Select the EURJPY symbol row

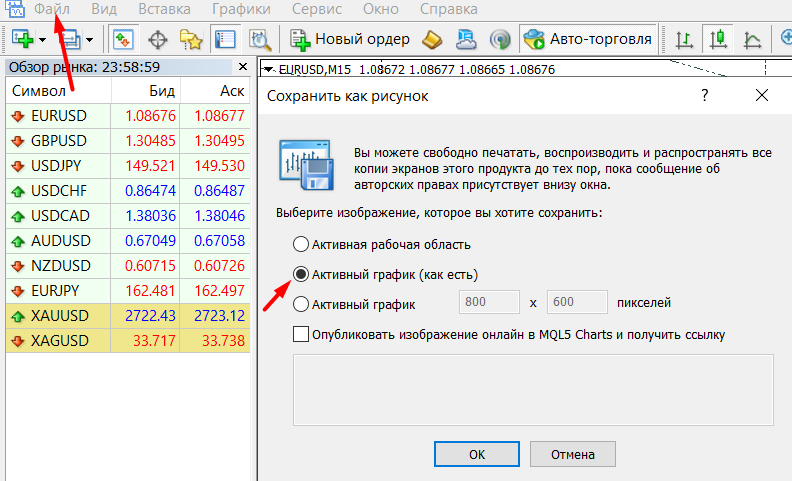128,291
